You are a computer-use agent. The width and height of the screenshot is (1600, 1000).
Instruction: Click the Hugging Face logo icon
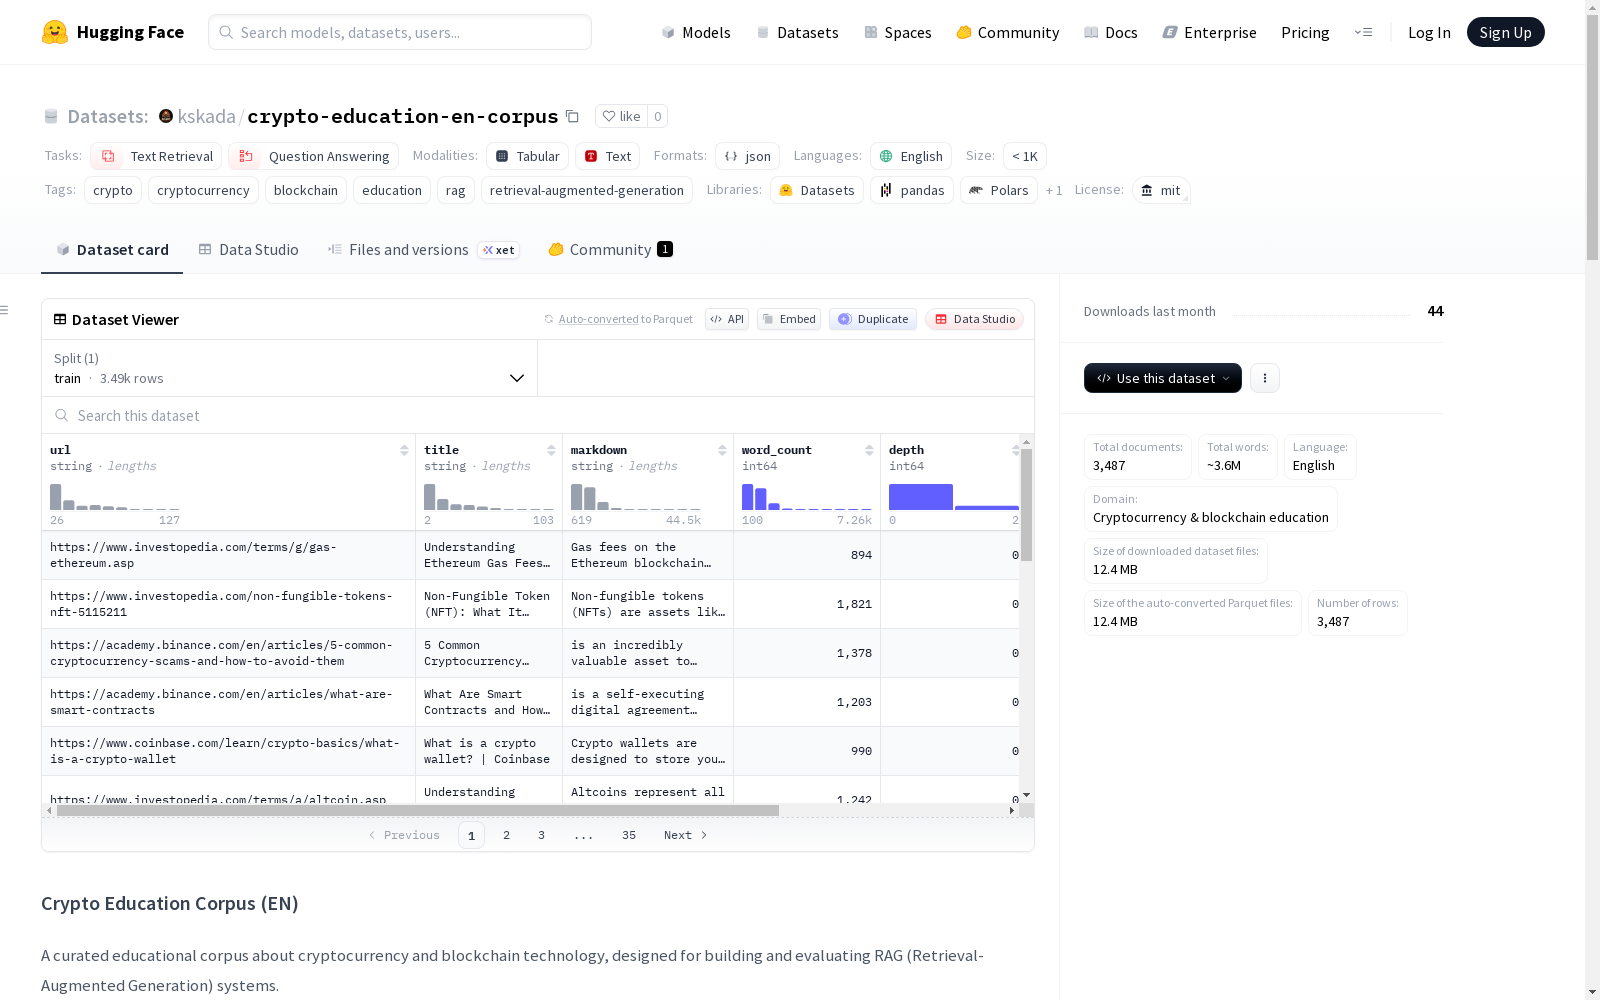(x=55, y=32)
